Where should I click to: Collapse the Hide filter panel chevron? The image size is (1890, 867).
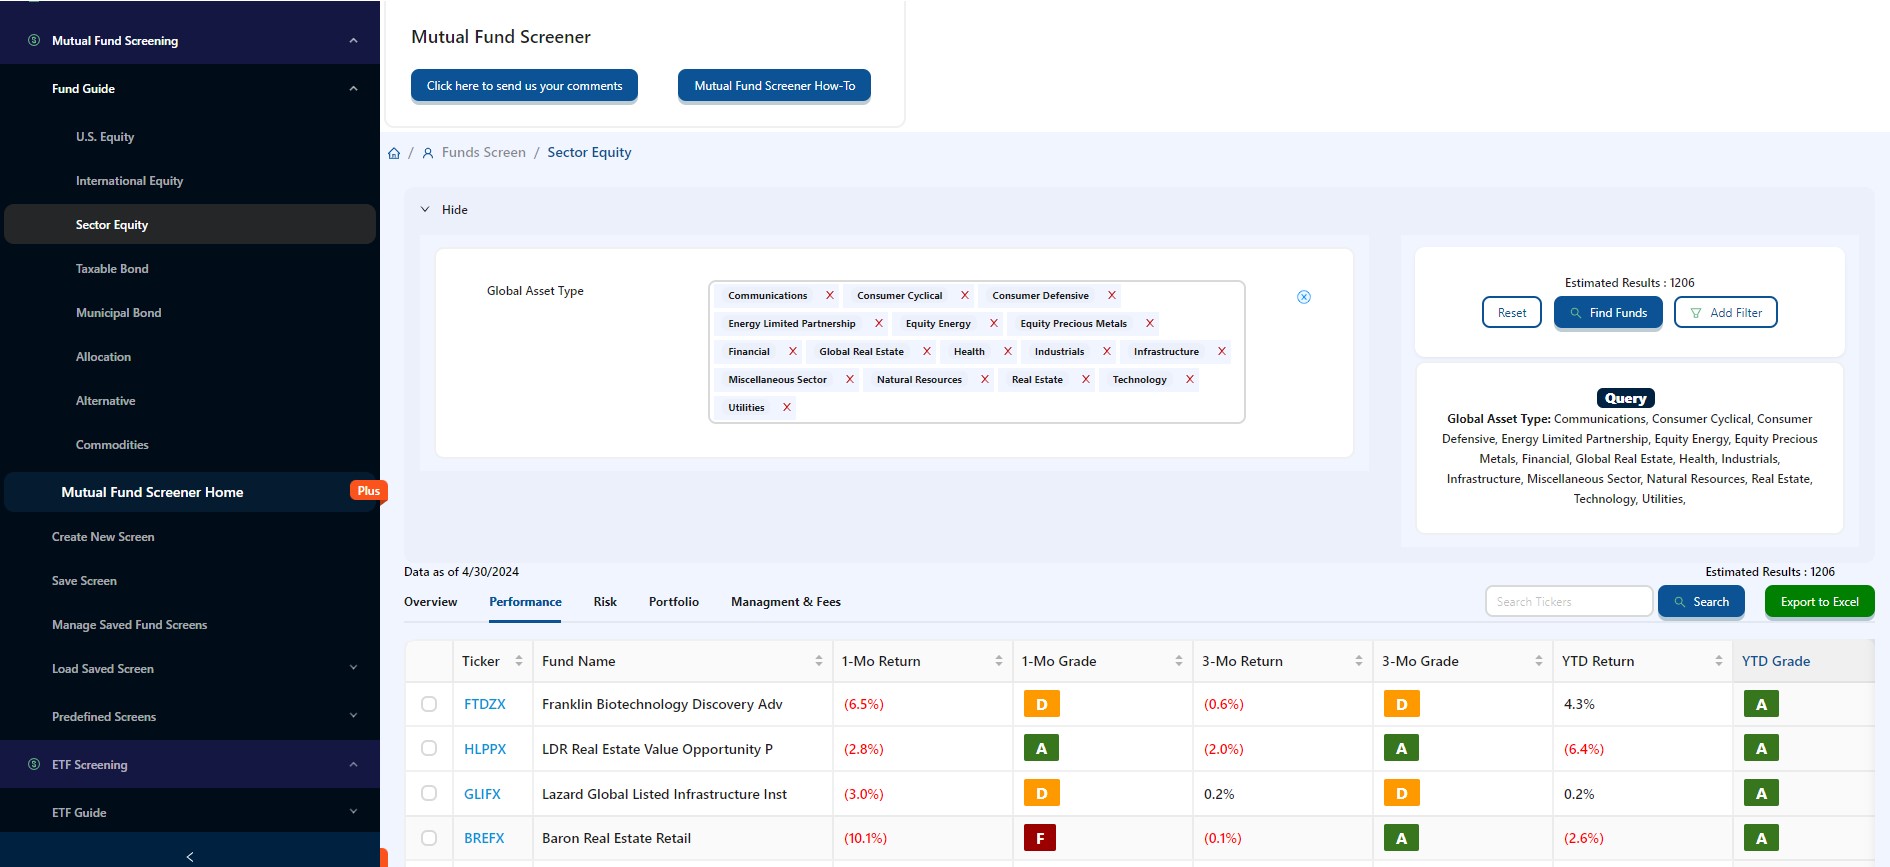point(425,210)
